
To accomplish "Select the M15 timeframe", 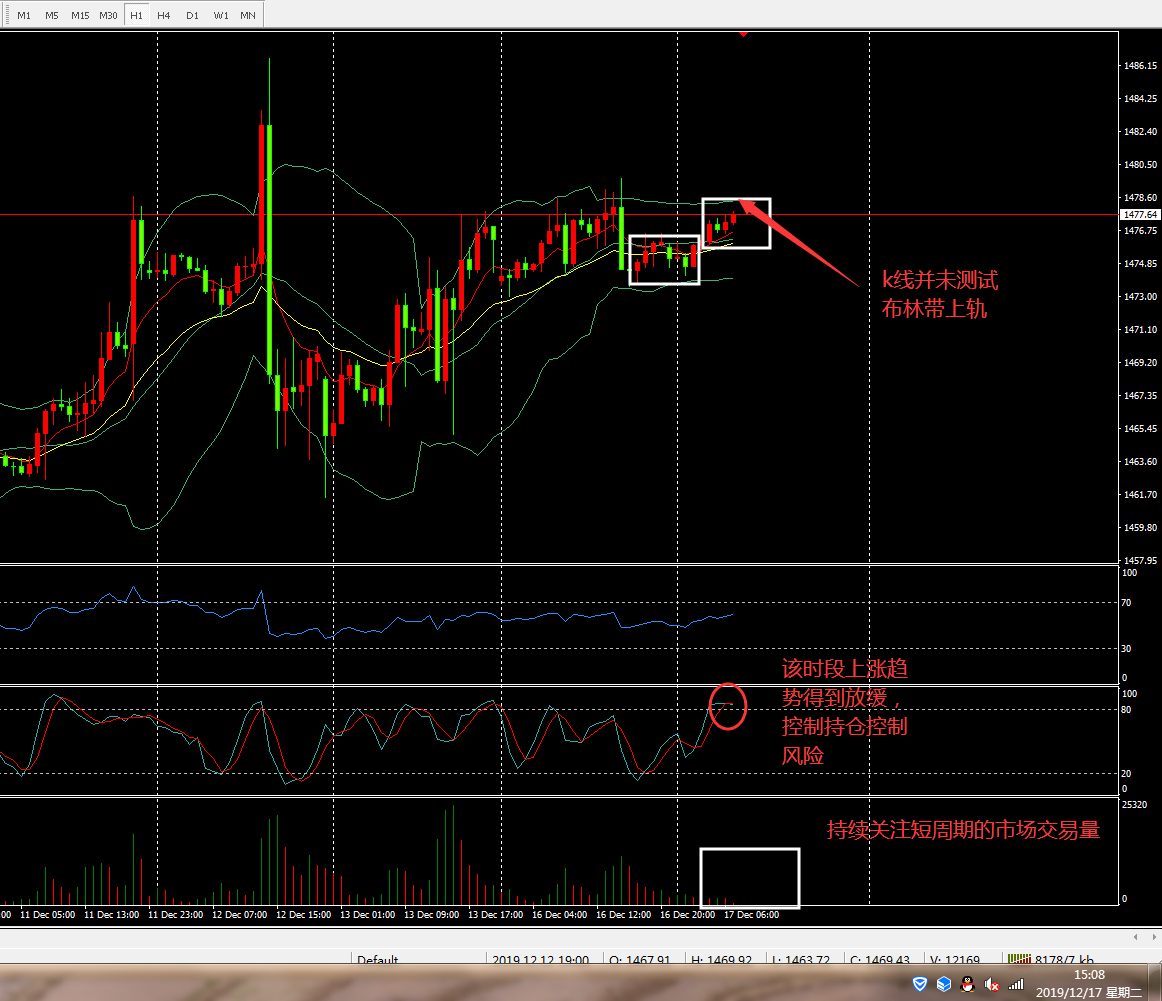I will click(80, 16).
